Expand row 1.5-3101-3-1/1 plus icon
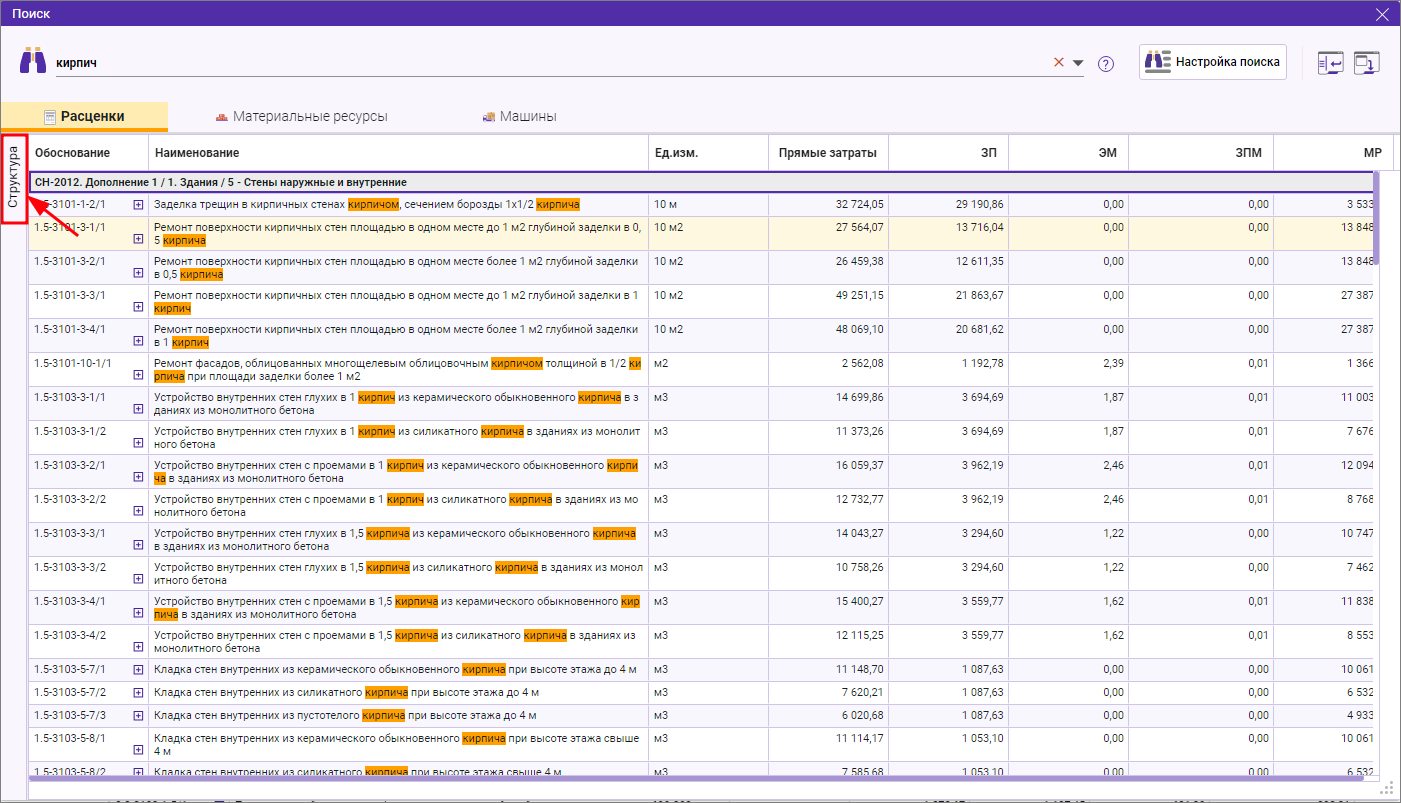The height and width of the screenshot is (803, 1401). coord(138,240)
